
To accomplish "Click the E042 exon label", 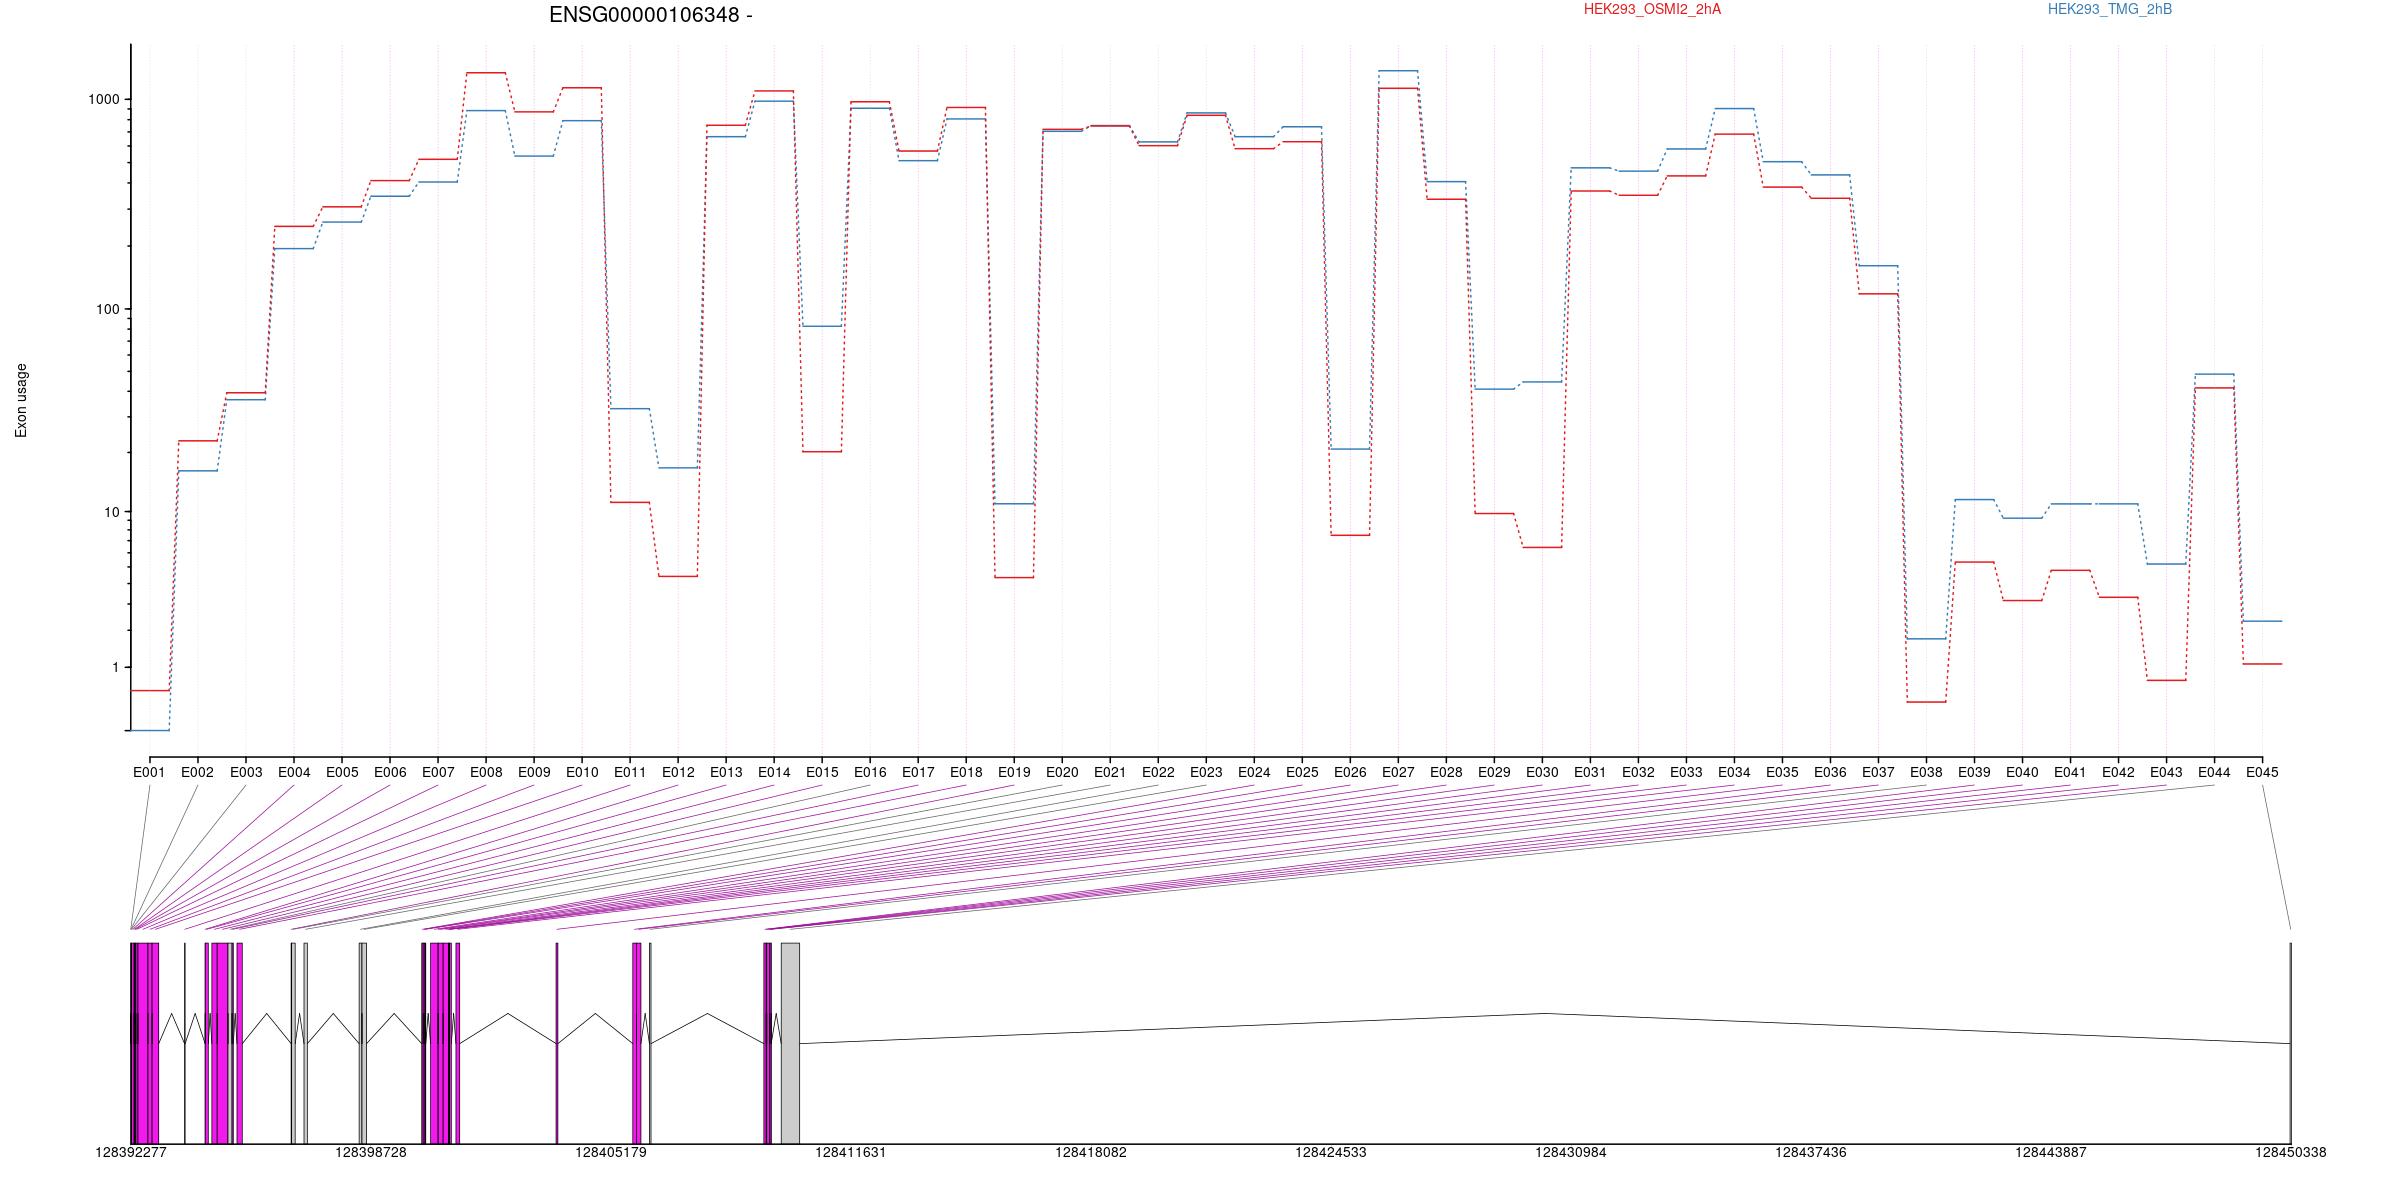I will pyautogui.click(x=2118, y=772).
